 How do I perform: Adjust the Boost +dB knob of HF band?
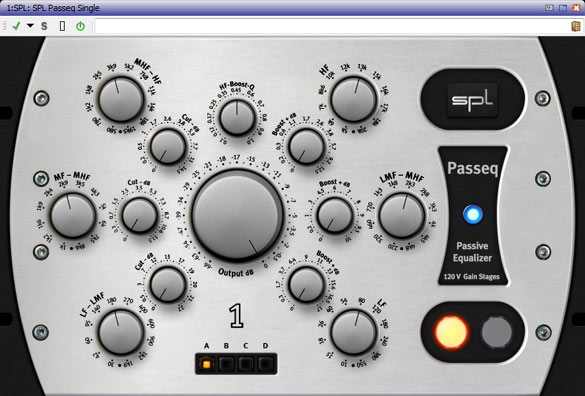click(307, 146)
